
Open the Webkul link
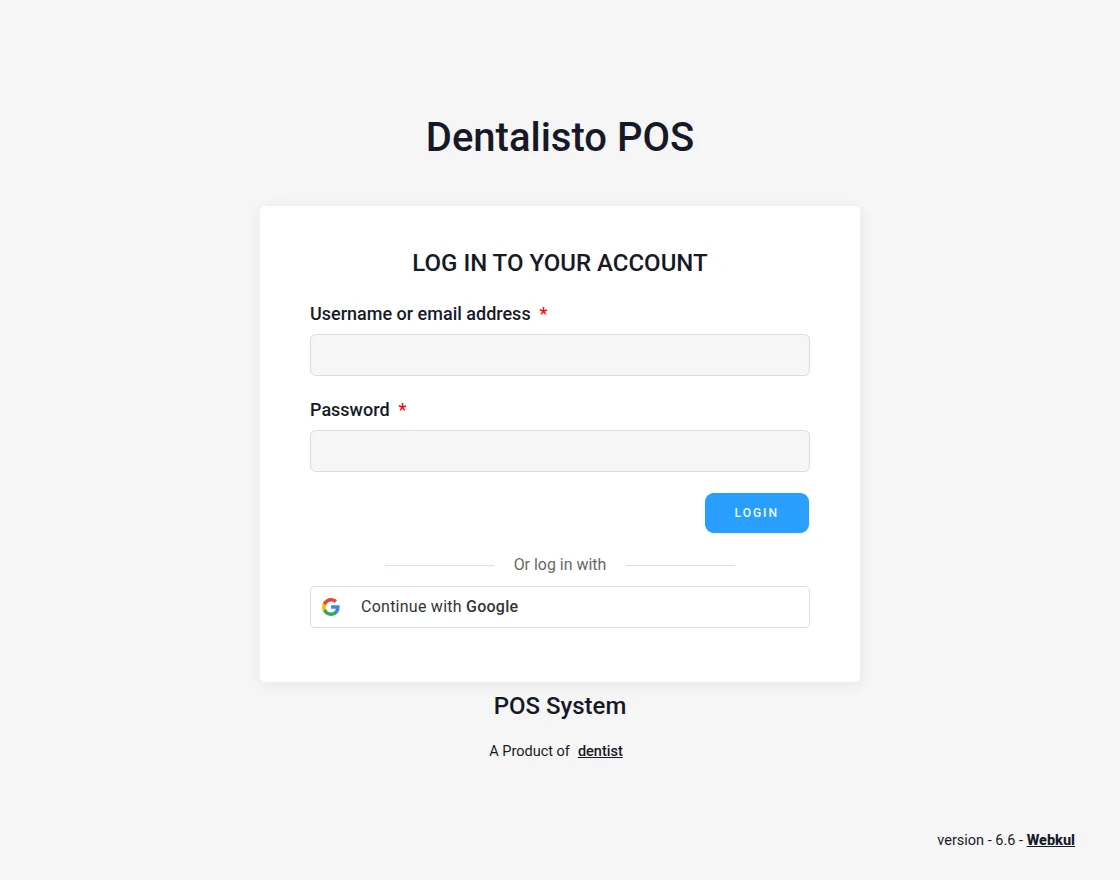pyautogui.click(x=1050, y=840)
